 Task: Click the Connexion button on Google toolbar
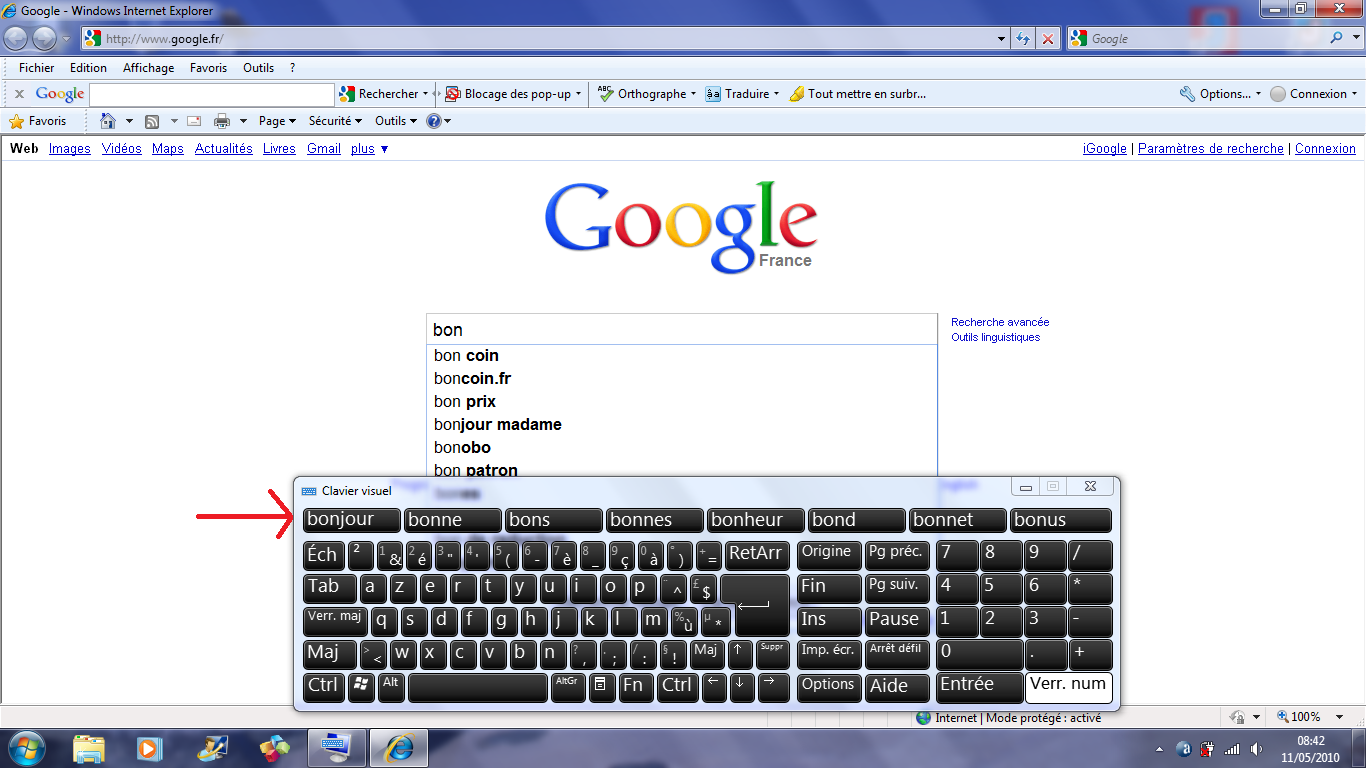coord(1314,94)
